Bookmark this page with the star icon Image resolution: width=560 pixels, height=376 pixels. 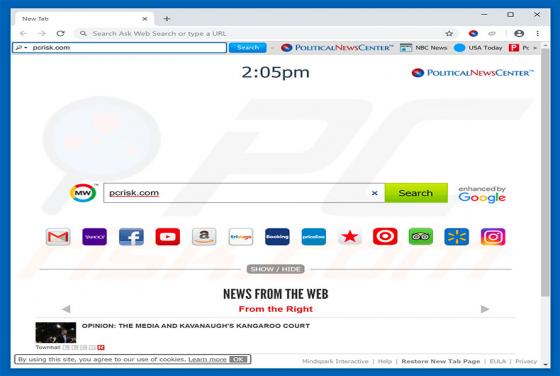pos(449,34)
